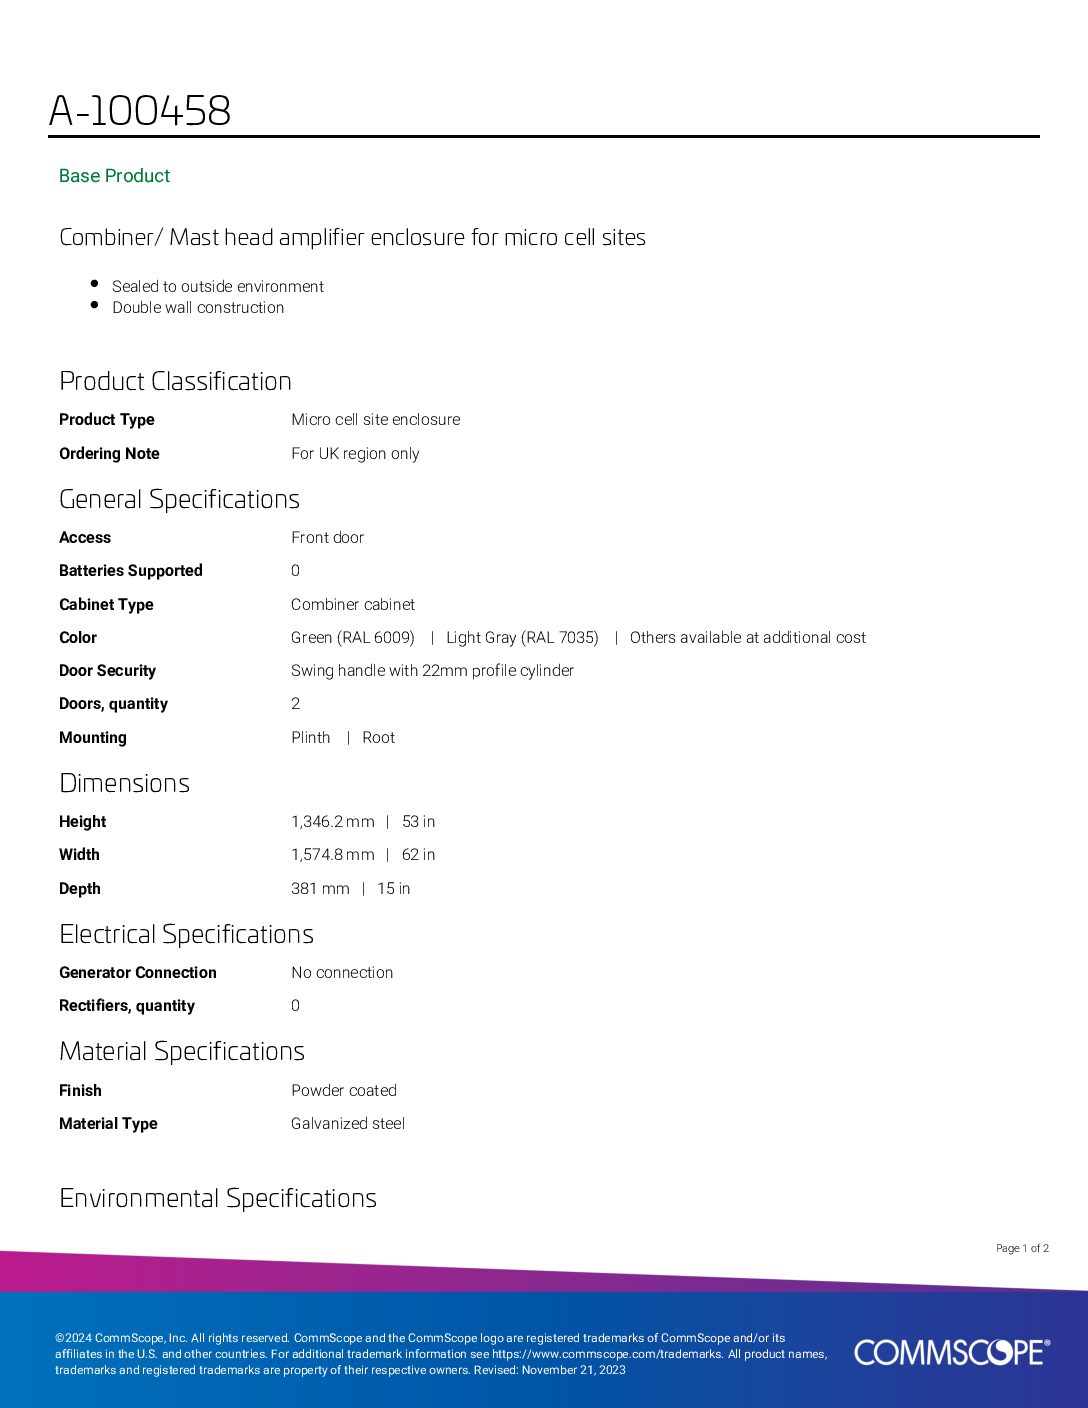This screenshot has height=1408, width=1088.
Task: Click the General Specifications heading
Action: click(179, 499)
